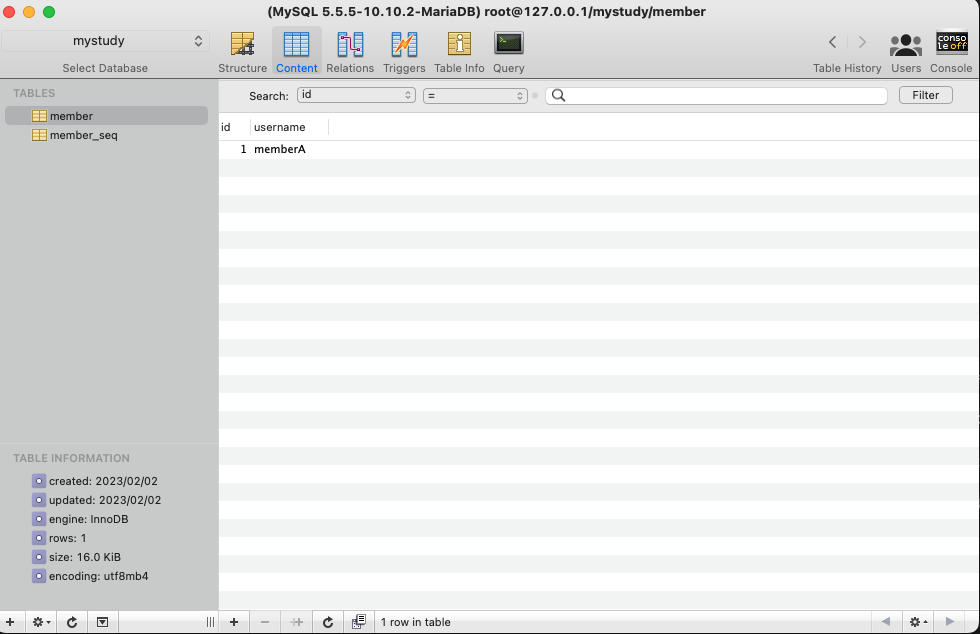
Task: Switch to the Content view
Action: (296, 53)
